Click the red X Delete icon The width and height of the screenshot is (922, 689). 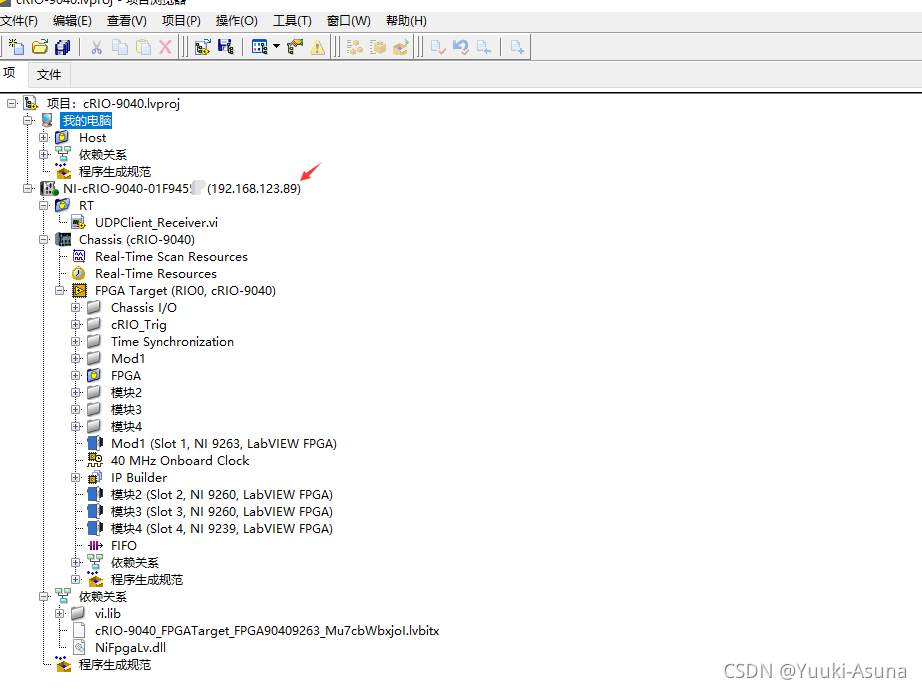[x=166, y=47]
